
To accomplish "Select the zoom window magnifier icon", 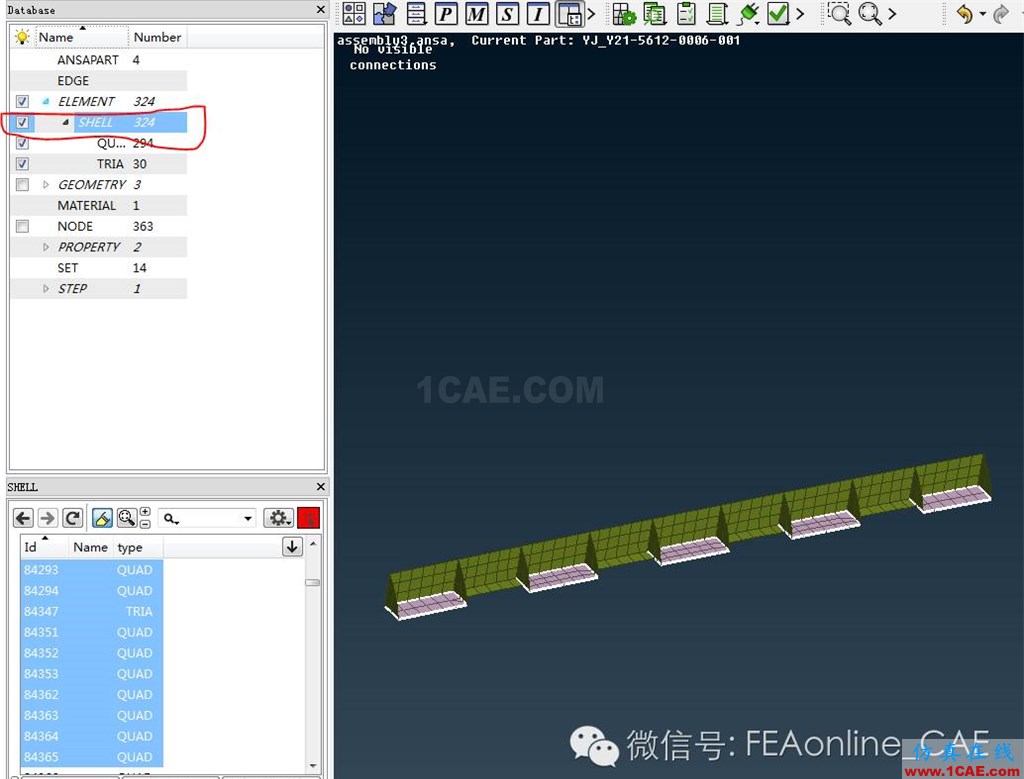I will pyautogui.click(x=839, y=14).
